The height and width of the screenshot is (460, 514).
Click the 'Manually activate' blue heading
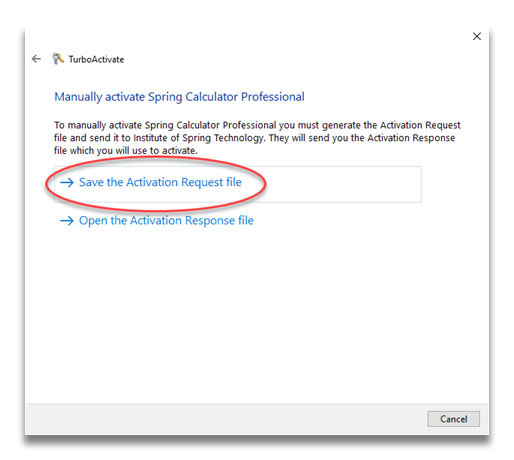(x=99, y=97)
